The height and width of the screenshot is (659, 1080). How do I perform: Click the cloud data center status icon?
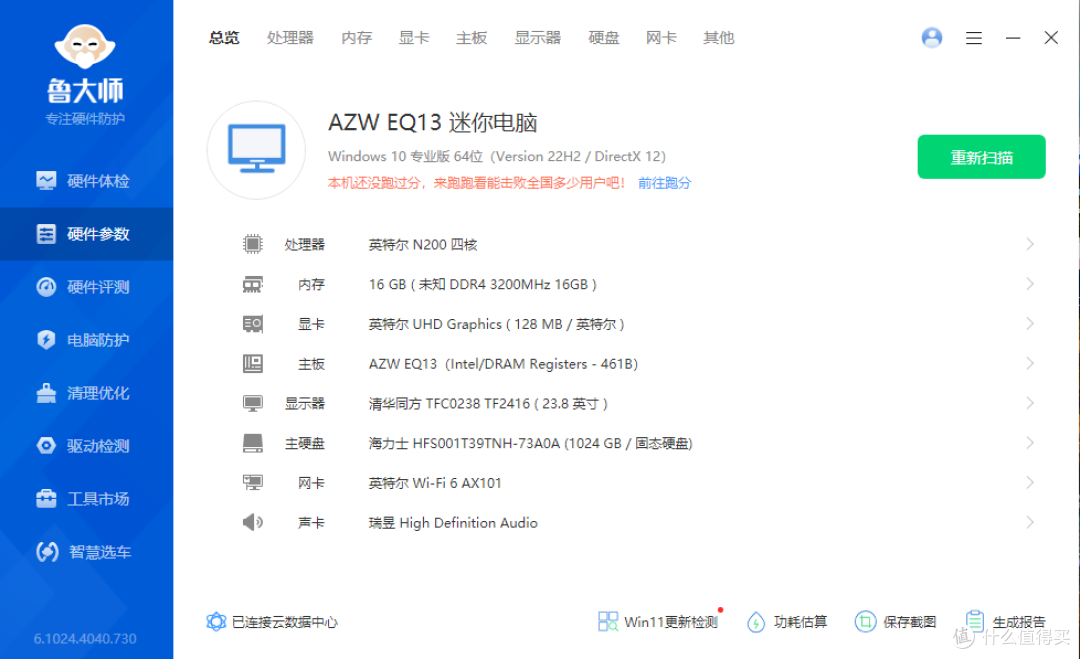point(216,622)
